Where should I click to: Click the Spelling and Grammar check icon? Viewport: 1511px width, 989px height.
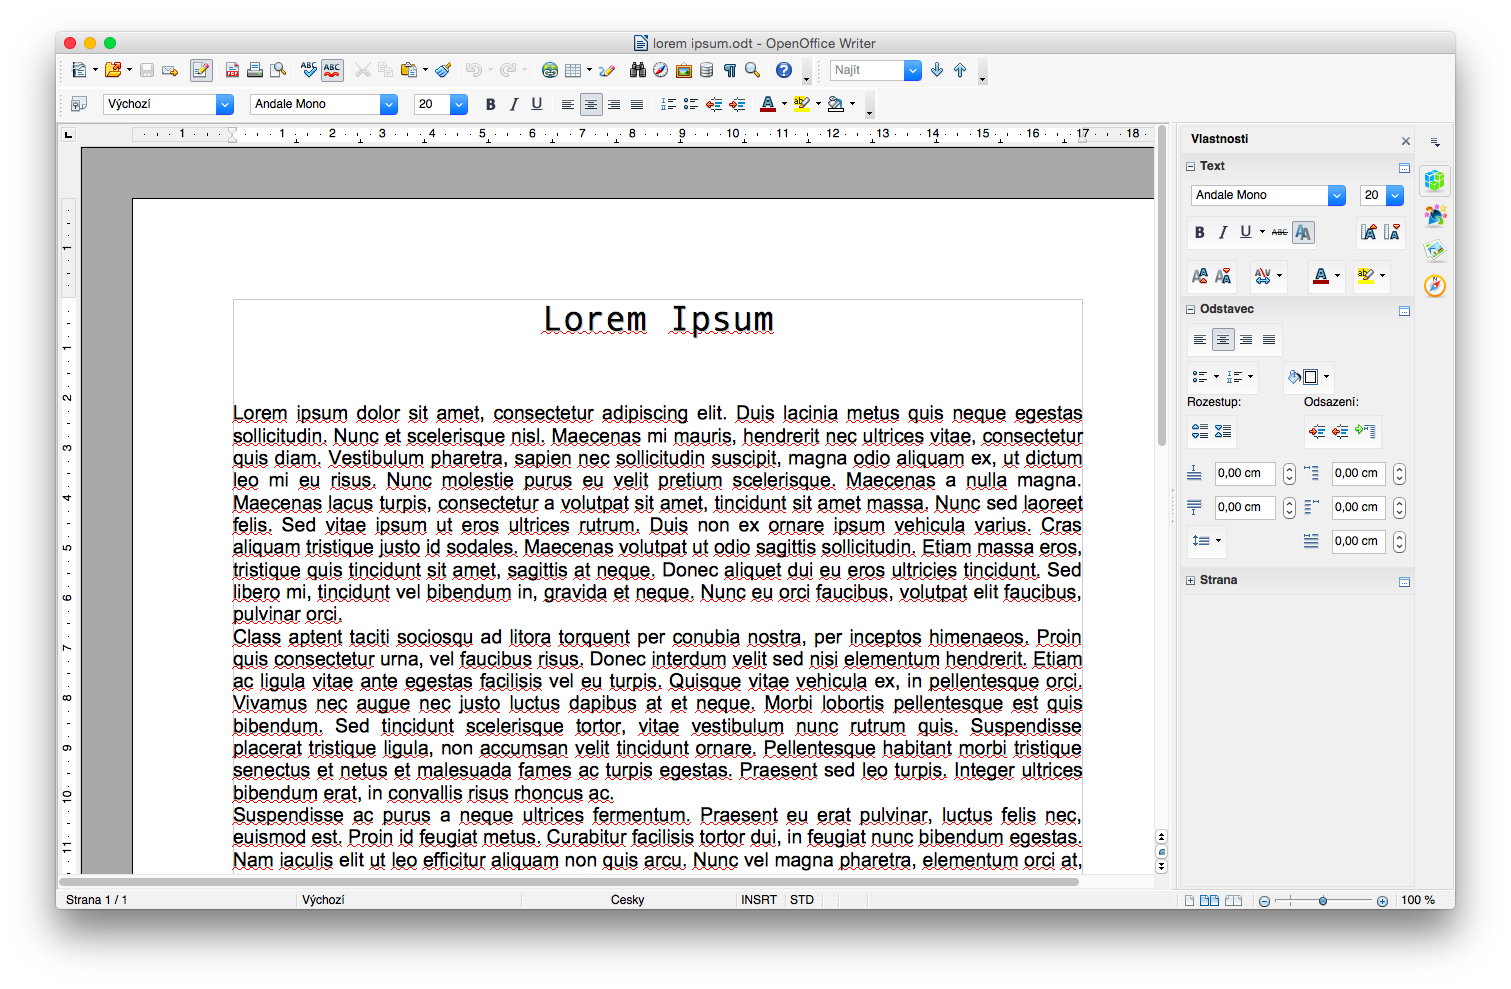(x=308, y=70)
